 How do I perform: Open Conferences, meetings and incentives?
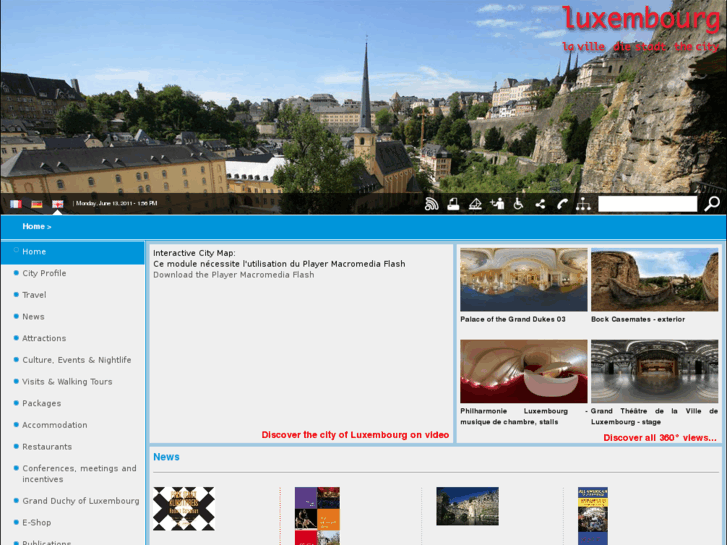point(79,474)
